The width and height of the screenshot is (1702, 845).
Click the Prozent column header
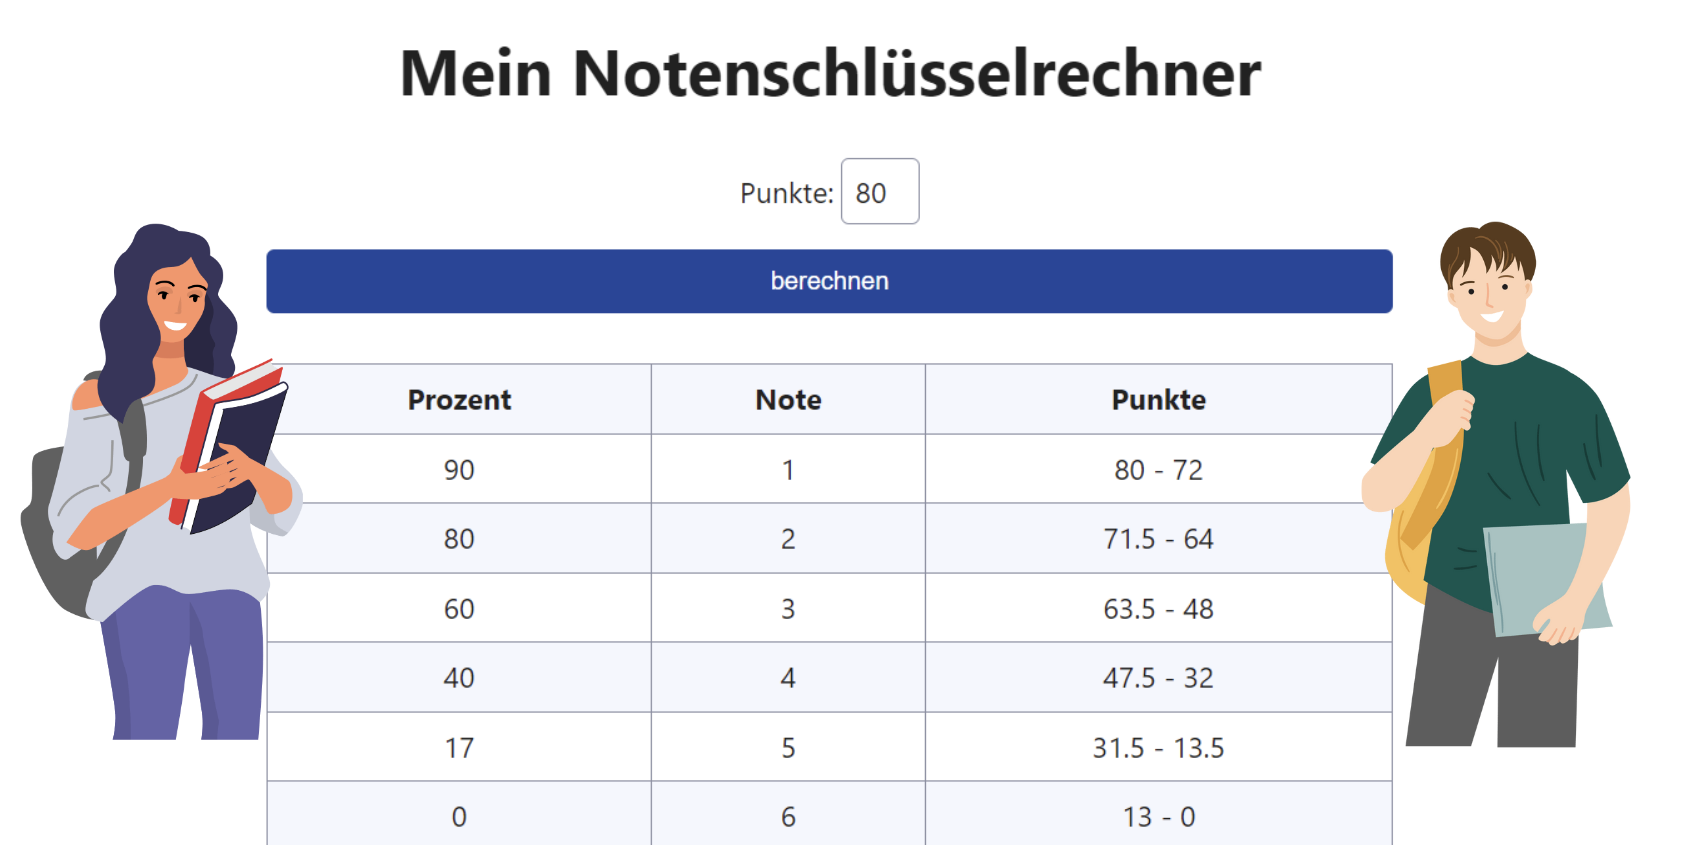460,399
